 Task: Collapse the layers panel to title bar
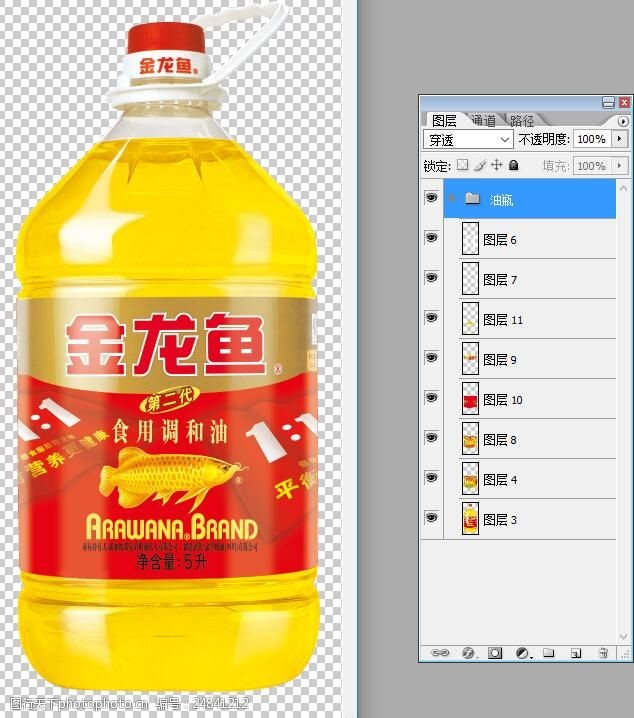coord(608,102)
